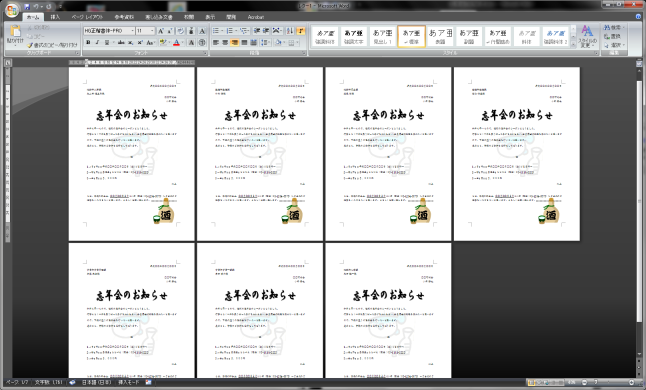The height and width of the screenshot is (390, 646).
Task: Save document via Quick Access toolbar
Action: click(27, 7)
